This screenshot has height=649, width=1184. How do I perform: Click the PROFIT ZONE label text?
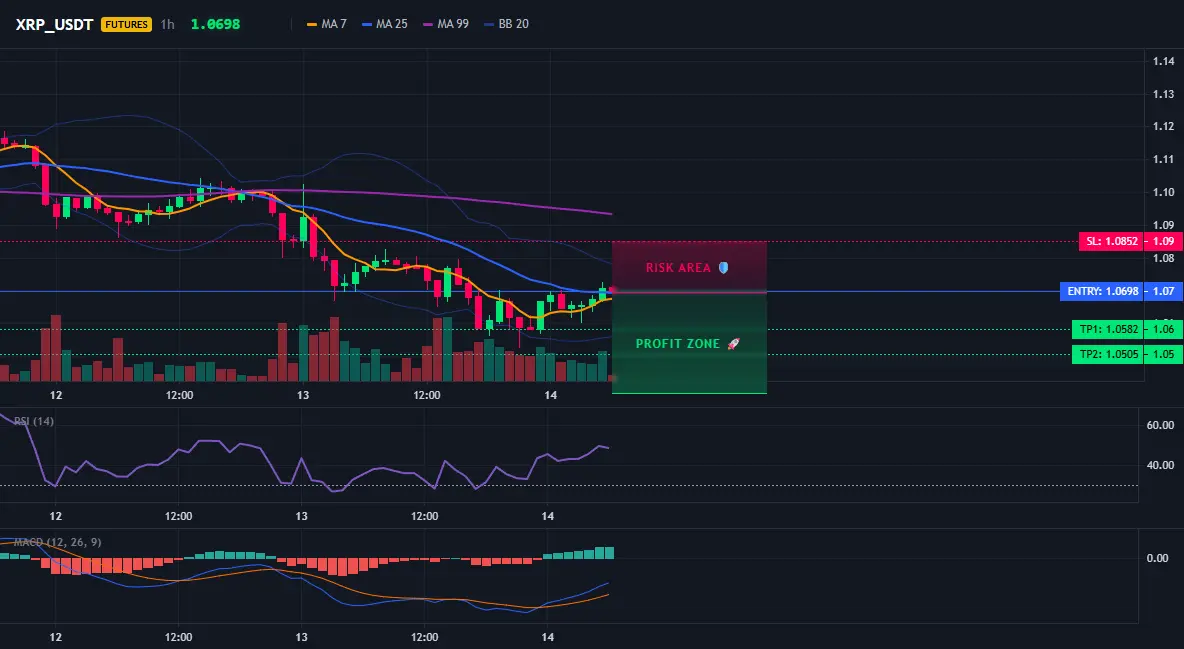pos(677,344)
